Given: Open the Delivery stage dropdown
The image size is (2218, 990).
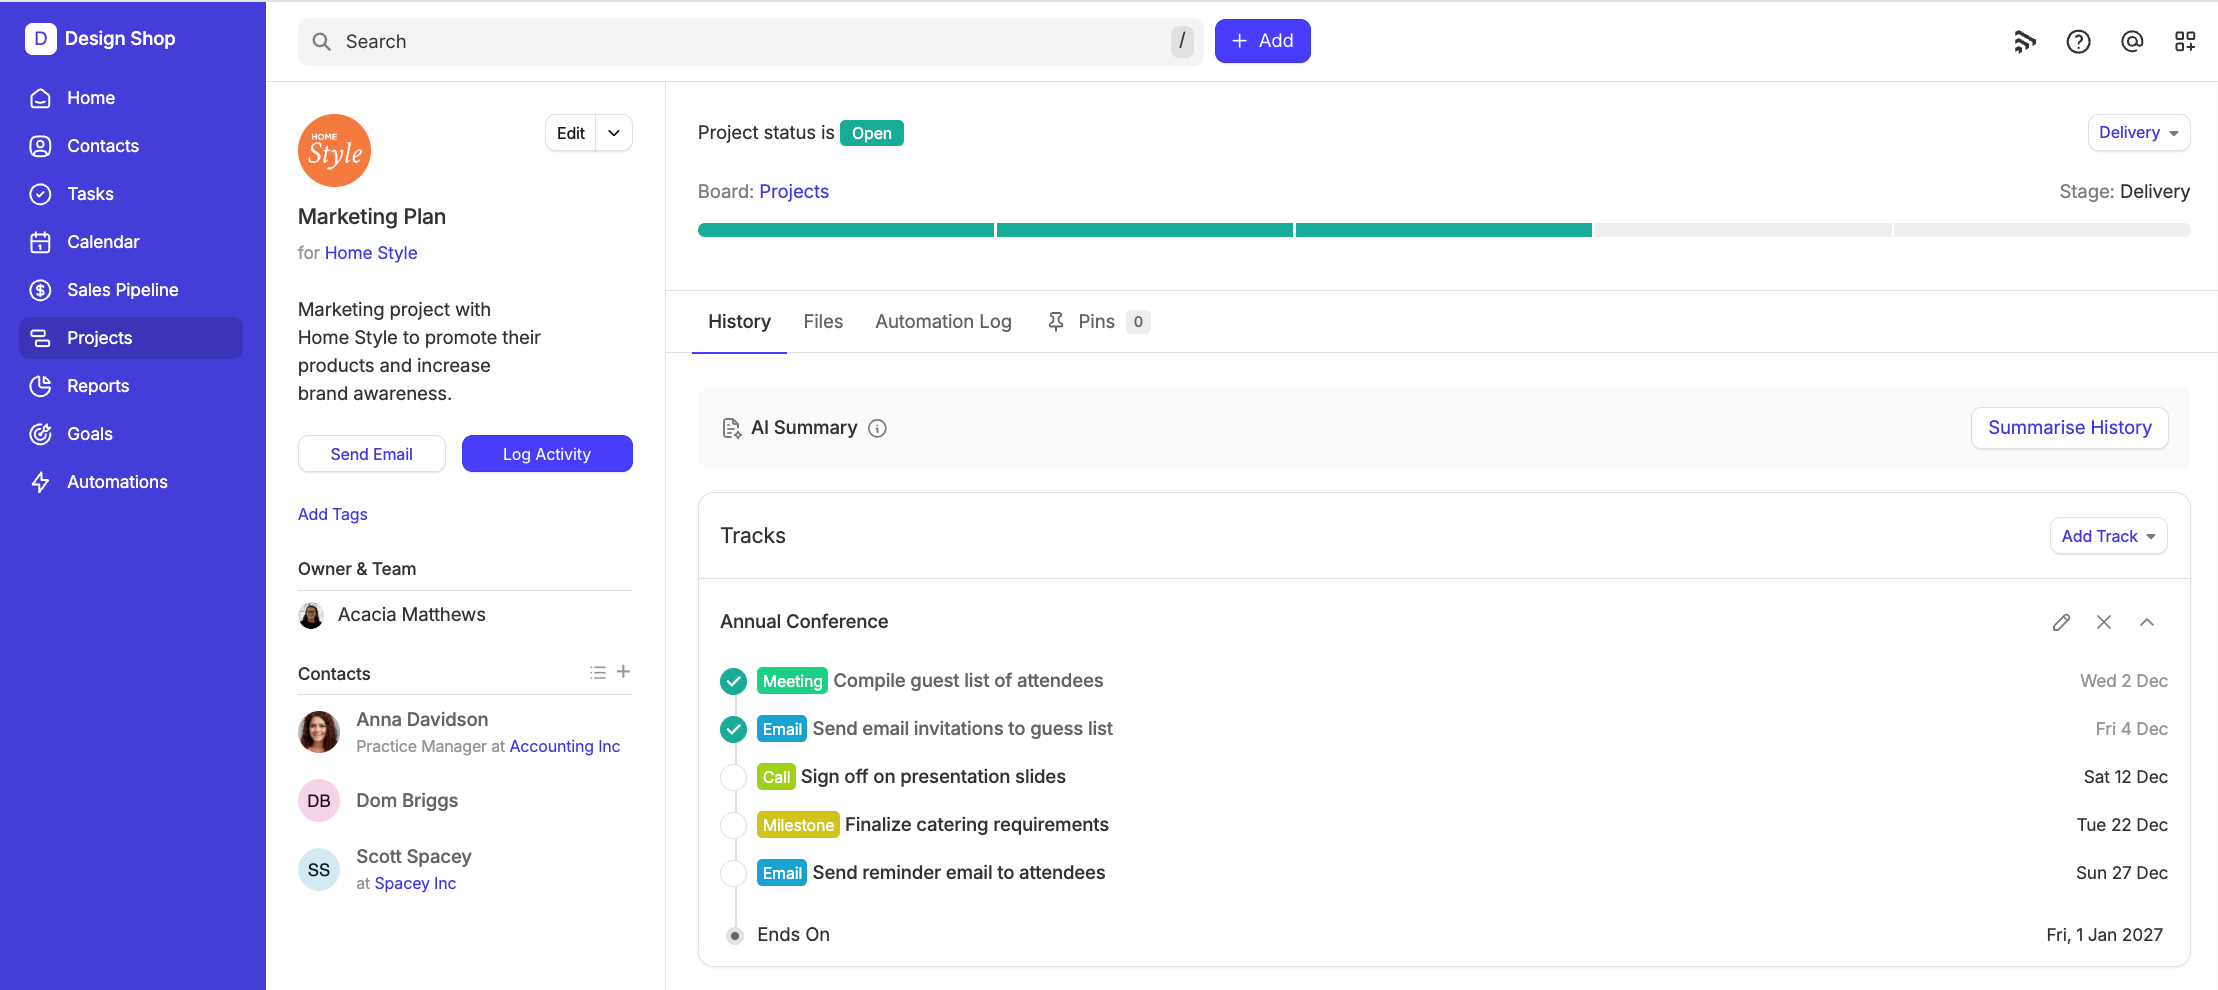Looking at the screenshot, I should coord(2138,133).
